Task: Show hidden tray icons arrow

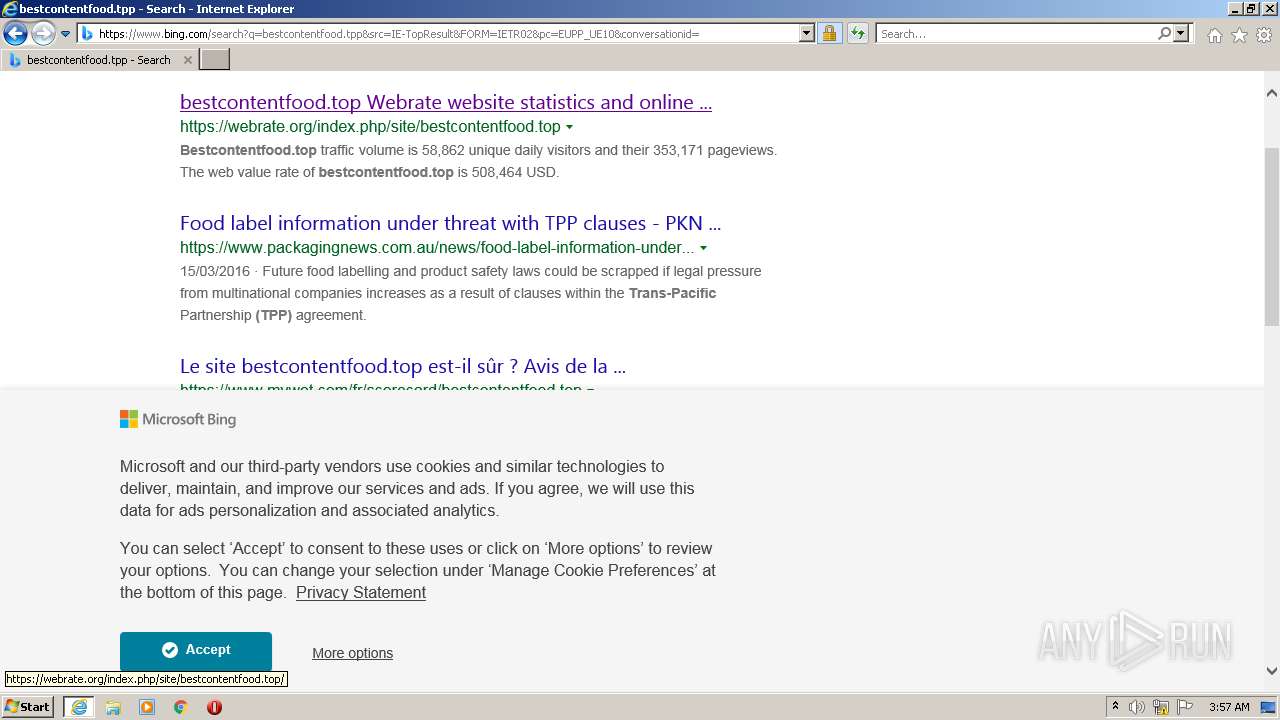Action: (1116, 707)
